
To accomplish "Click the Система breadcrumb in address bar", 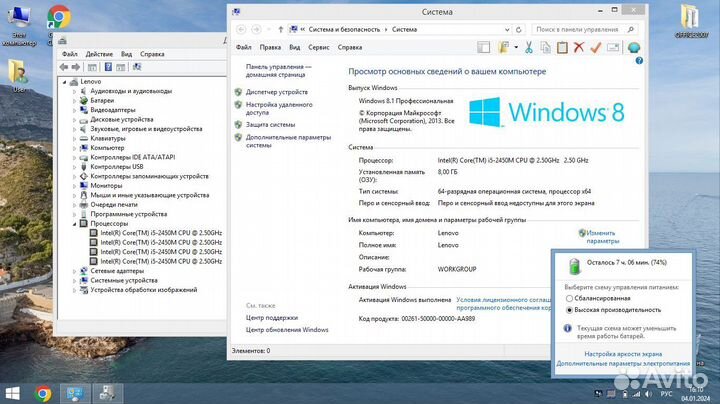I will pyautogui.click(x=404, y=29).
